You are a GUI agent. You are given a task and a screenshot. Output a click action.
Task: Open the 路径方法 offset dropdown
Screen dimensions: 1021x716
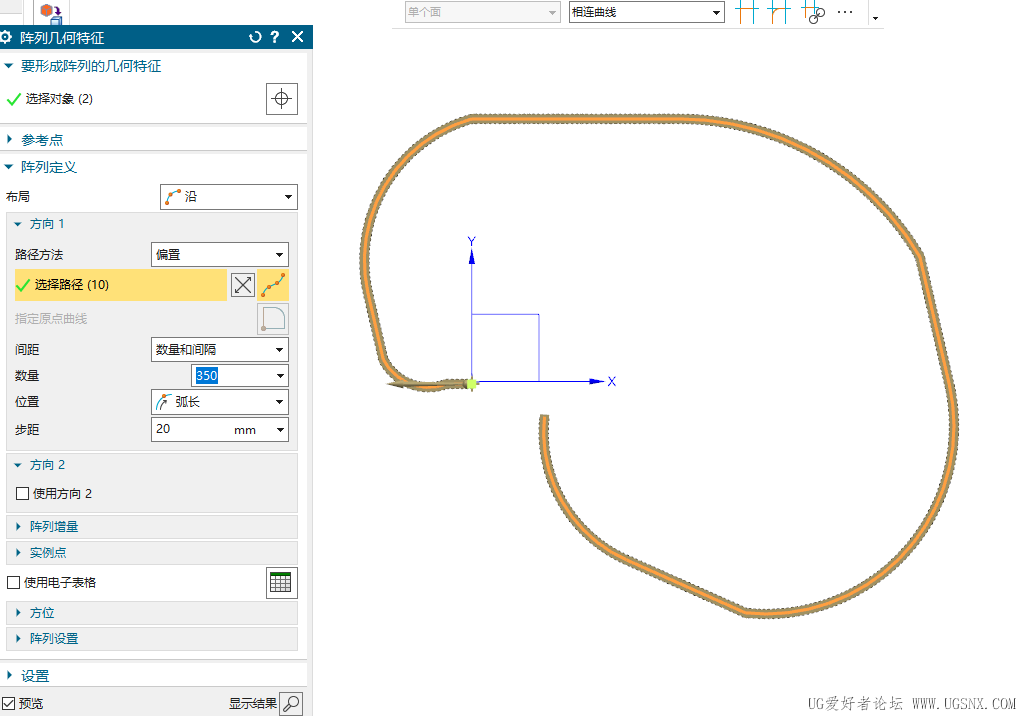[219, 255]
